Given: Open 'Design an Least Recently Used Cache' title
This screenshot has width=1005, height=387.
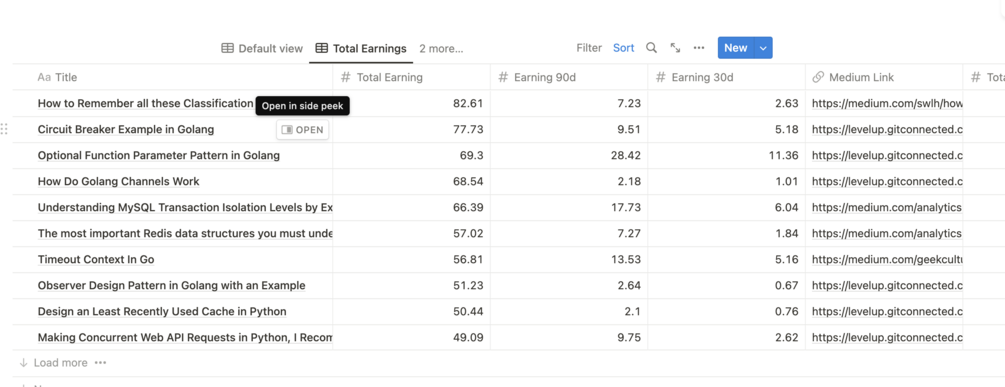Looking at the screenshot, I should (162, 311).
